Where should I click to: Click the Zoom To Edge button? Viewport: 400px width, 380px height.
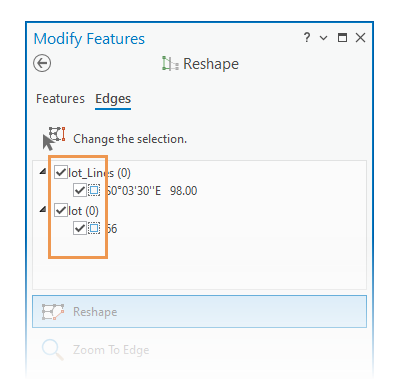[x=199, y=350]
